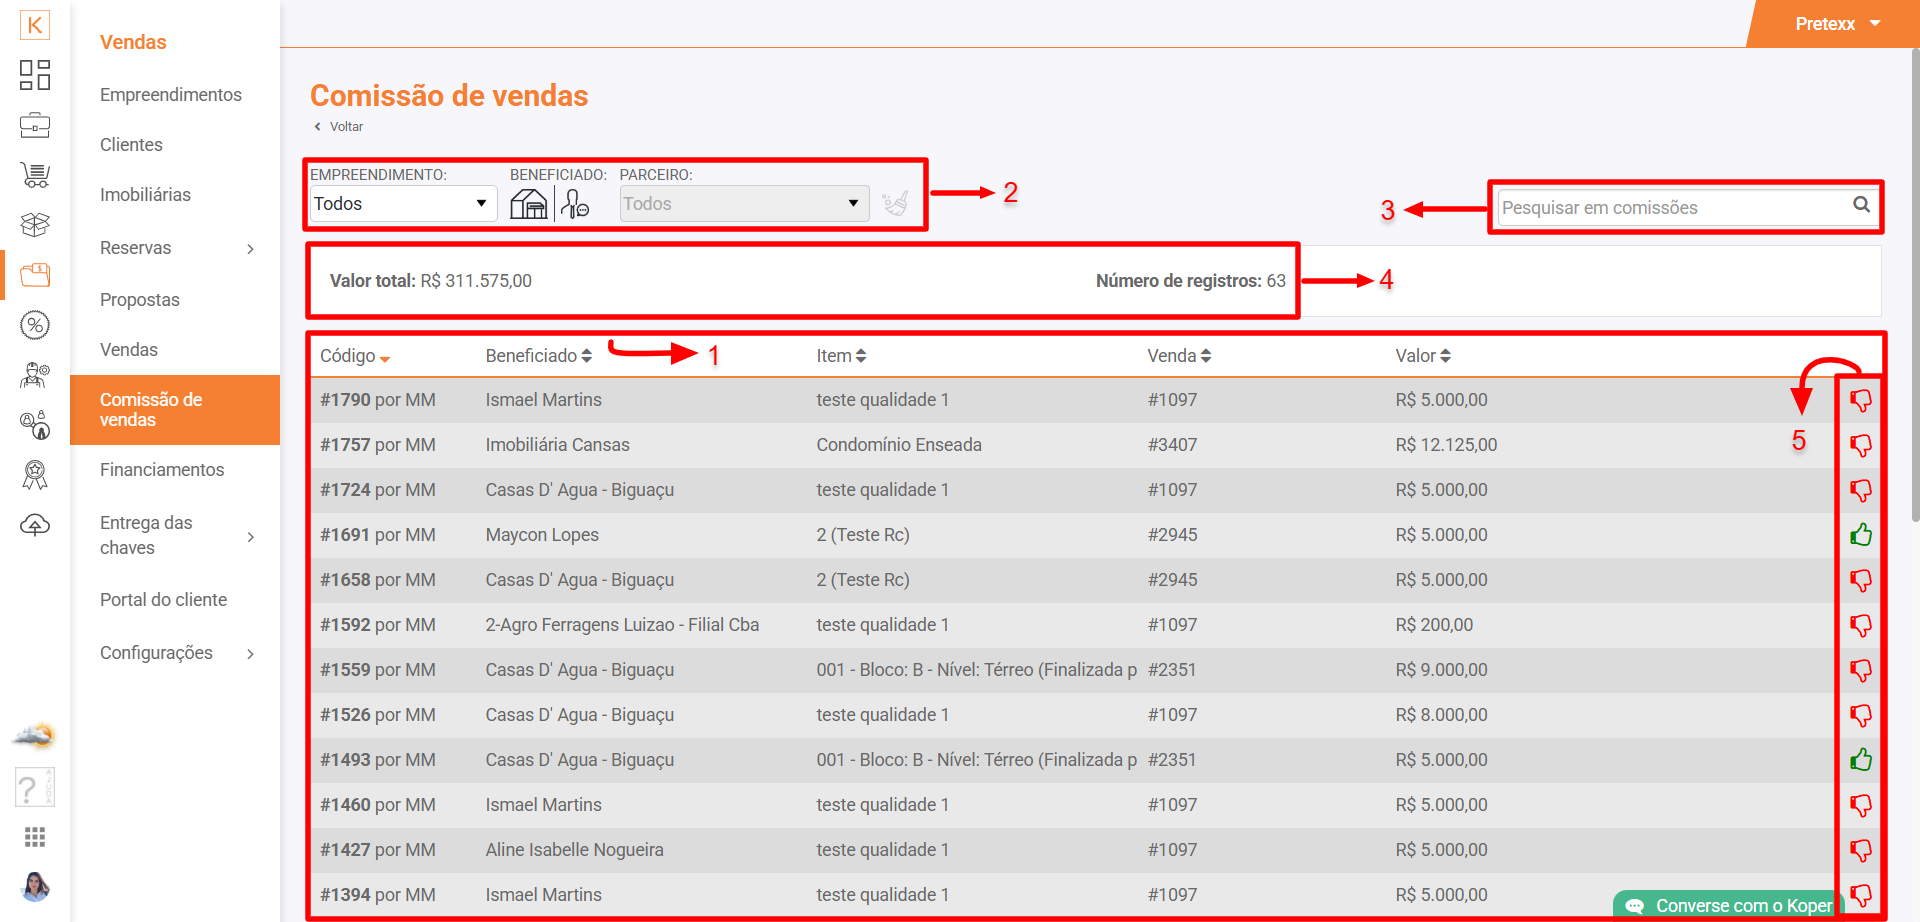Expand the Reservas submenu
Viewport: 1920px width, 922px height.
(175, 248)
